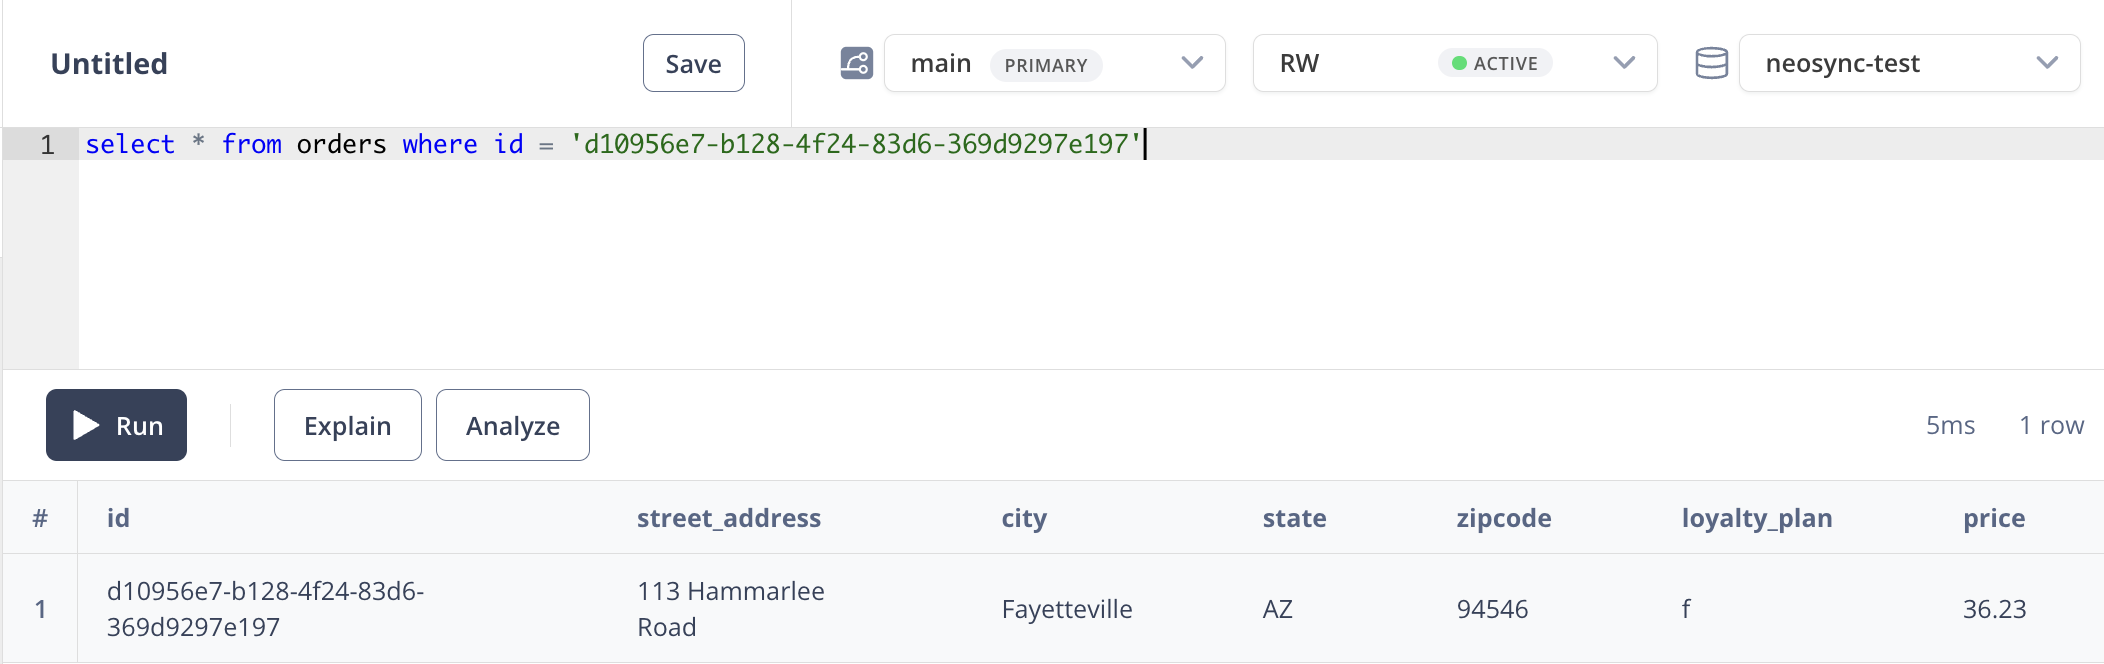Click the street_address column header
Screen dimensions: 2104x664
(x=728, y=518)
